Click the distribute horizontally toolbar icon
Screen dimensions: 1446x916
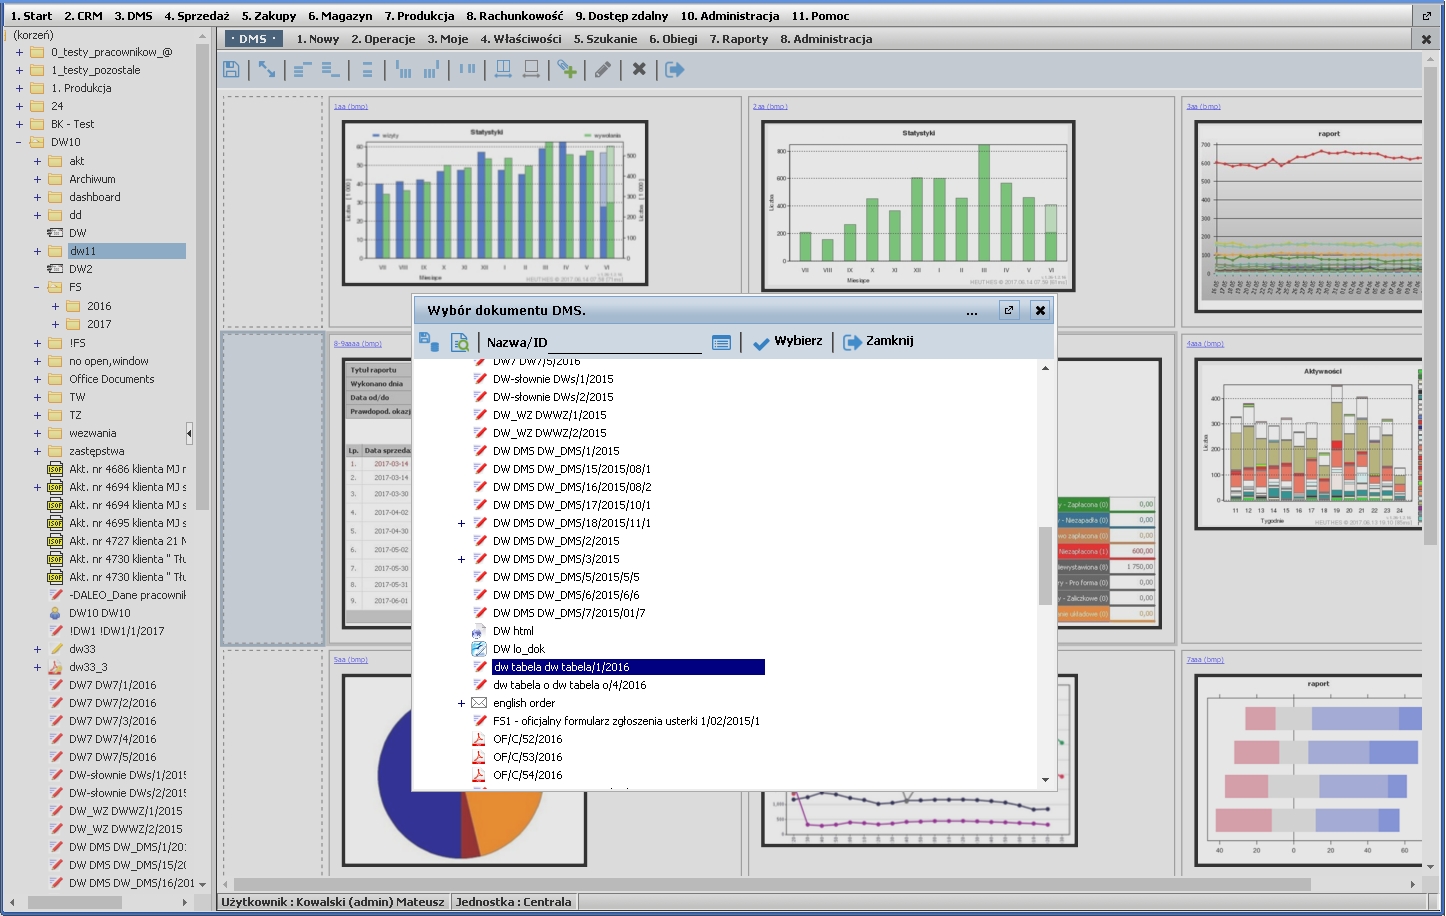pos(467,69)
